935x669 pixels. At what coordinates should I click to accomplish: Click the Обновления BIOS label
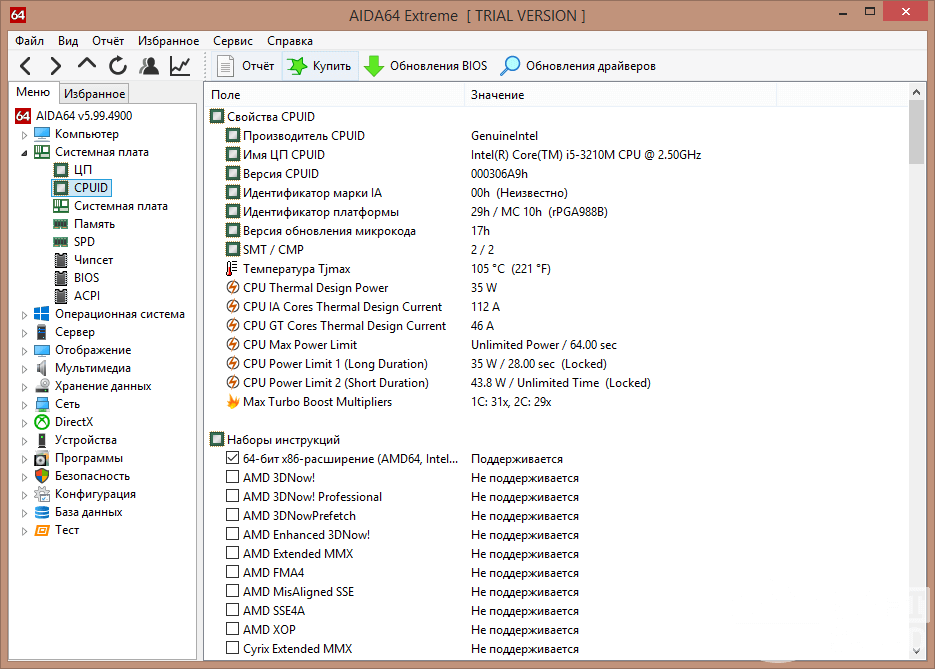pos(438,66)
